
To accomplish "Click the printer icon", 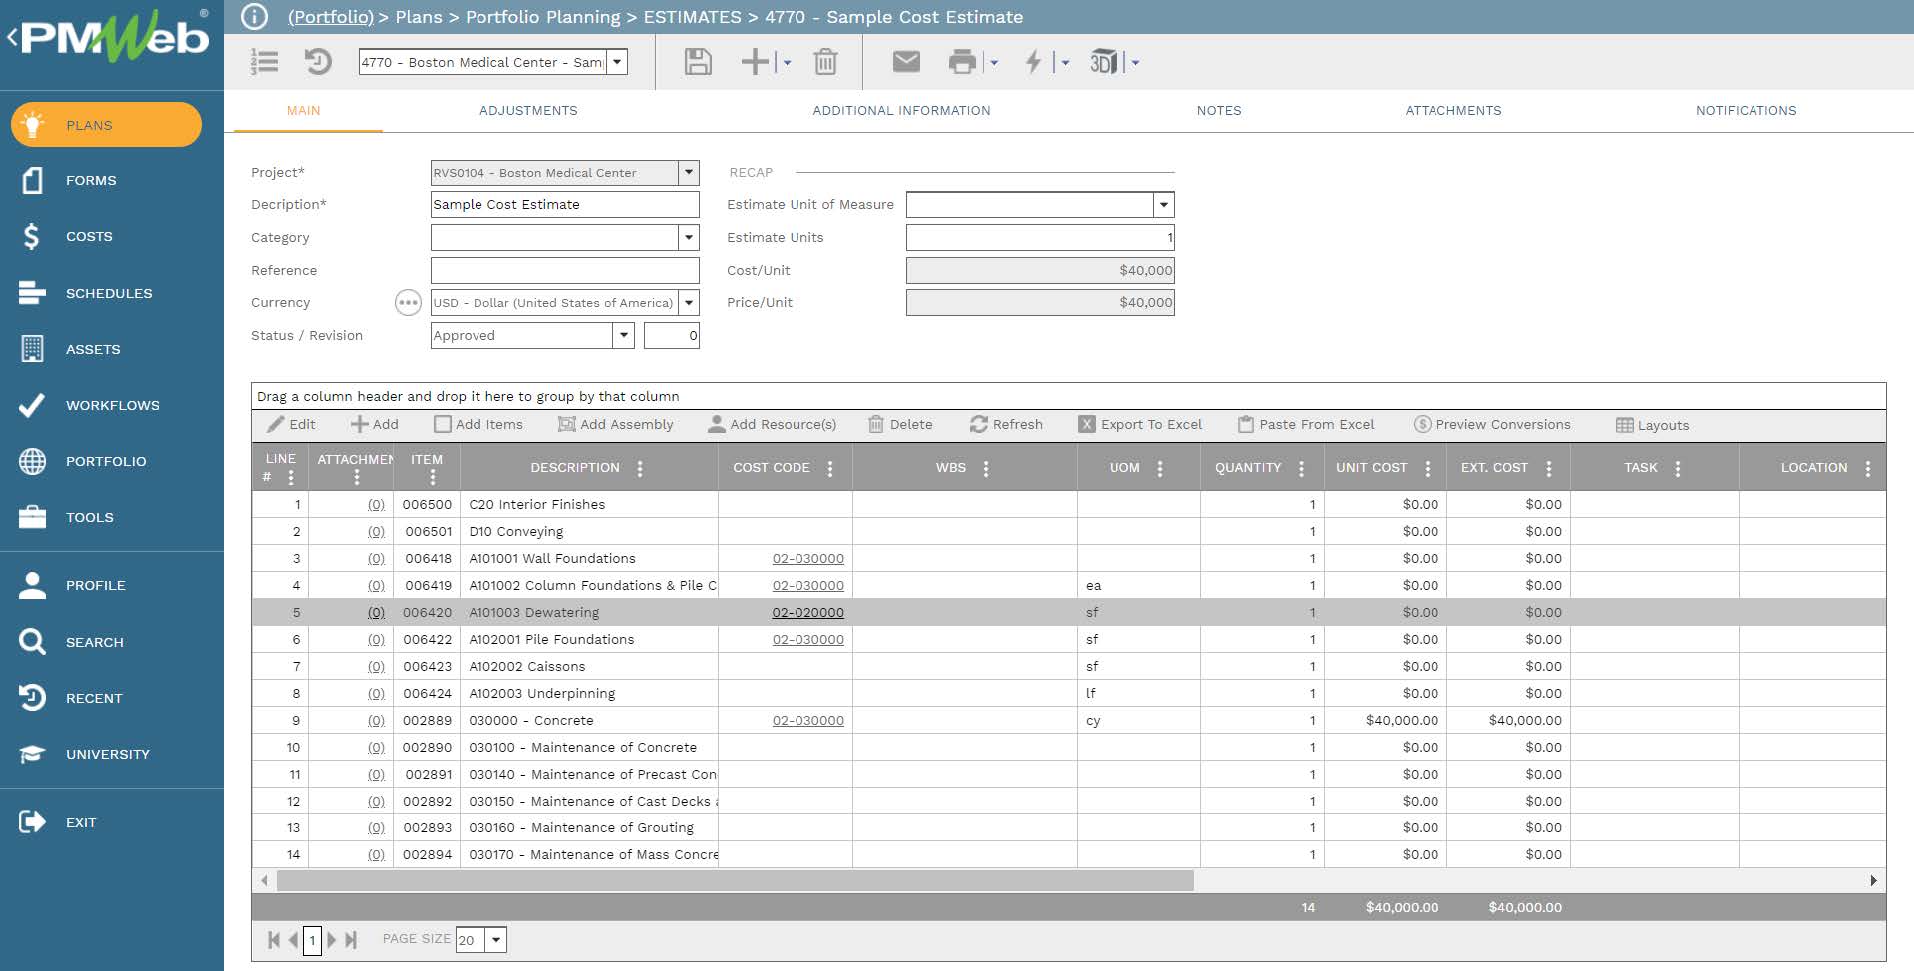I will (962, 62).
